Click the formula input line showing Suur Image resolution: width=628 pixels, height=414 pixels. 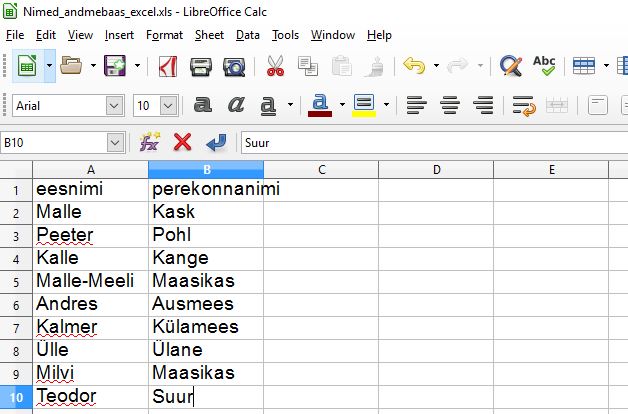tap(435, 143)
